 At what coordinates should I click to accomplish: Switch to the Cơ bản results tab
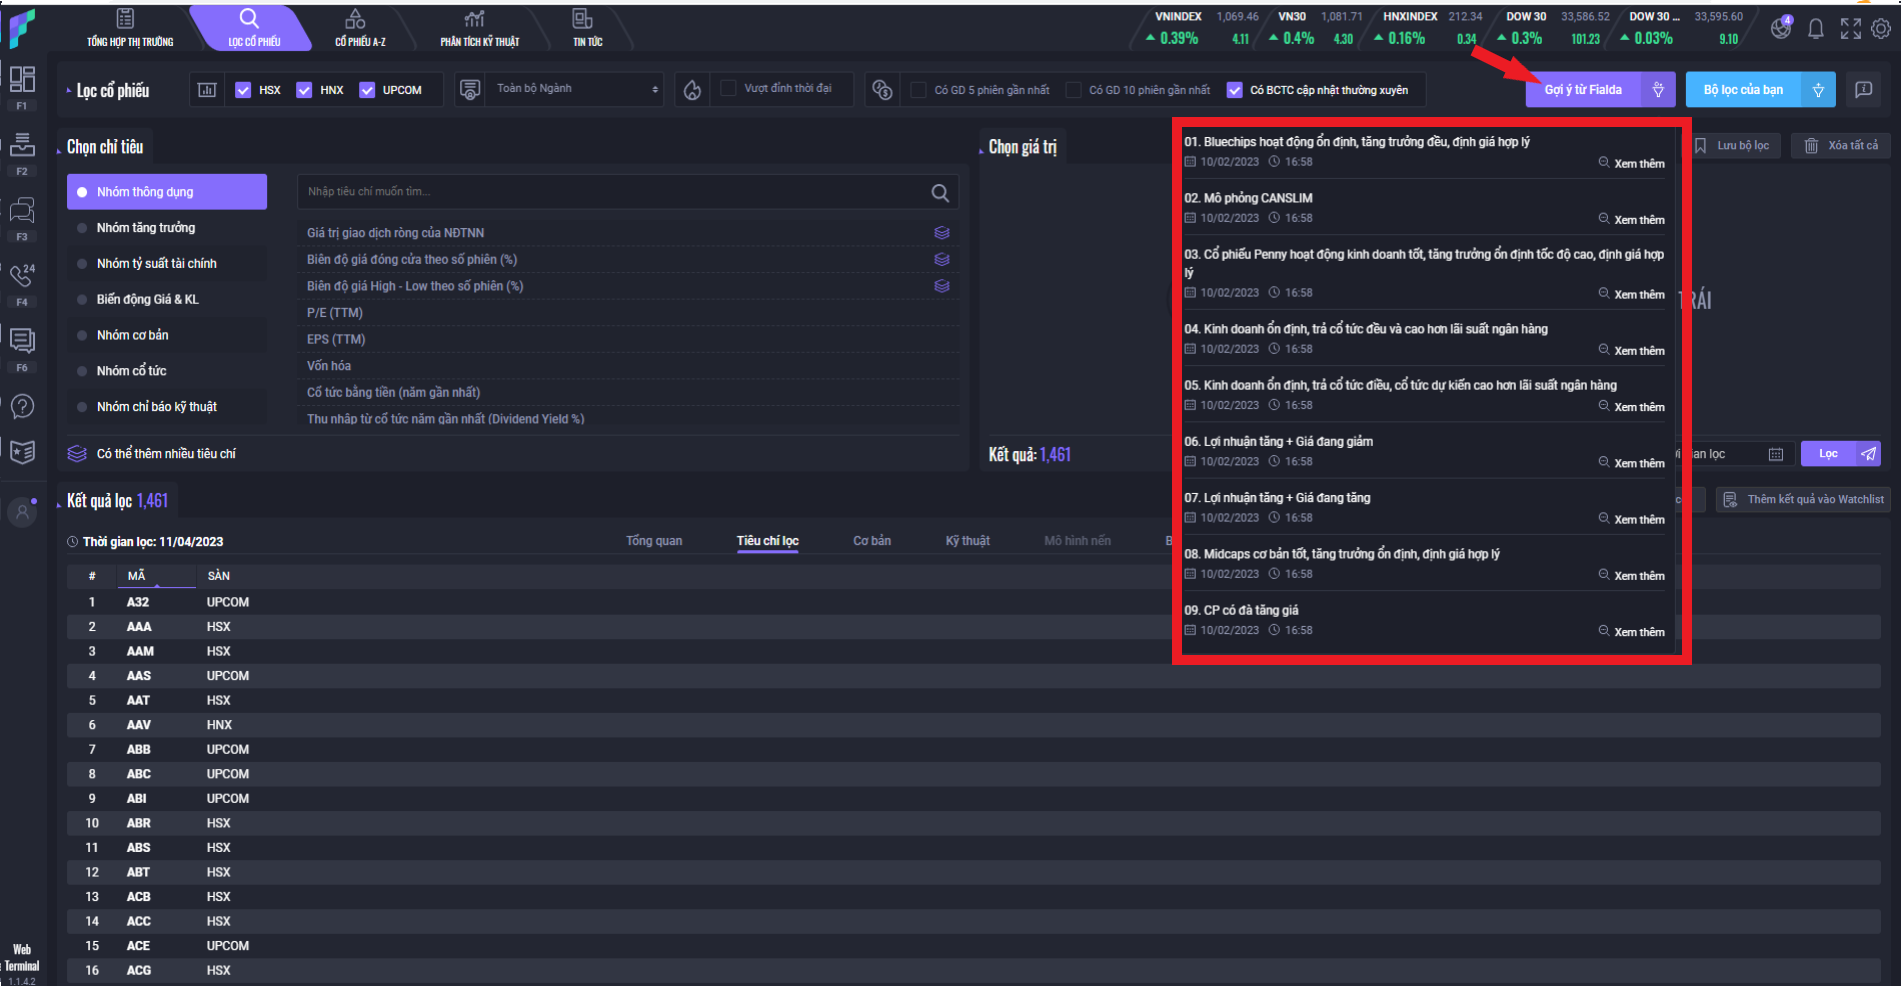[x=871, y=541]
